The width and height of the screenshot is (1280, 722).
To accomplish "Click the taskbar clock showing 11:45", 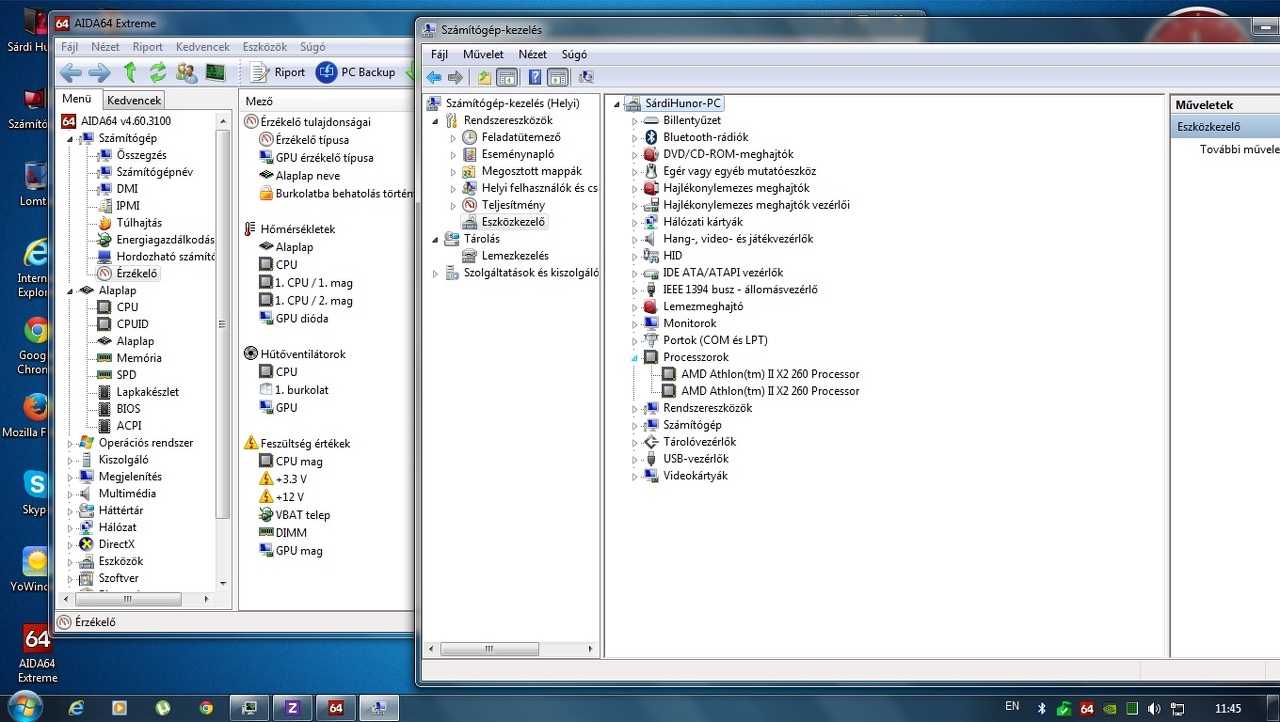I will coord(1228,708).
